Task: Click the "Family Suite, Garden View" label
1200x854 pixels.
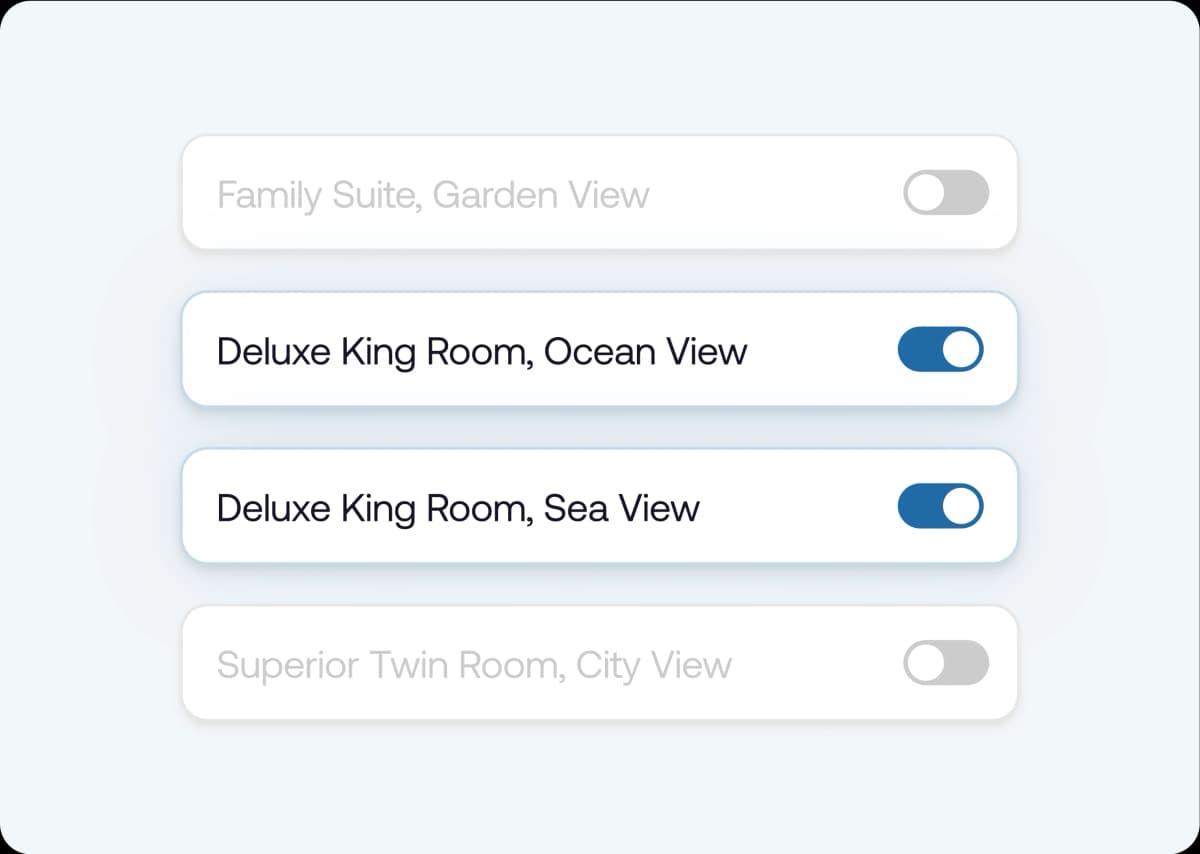Action: click(x=433, y=194)
